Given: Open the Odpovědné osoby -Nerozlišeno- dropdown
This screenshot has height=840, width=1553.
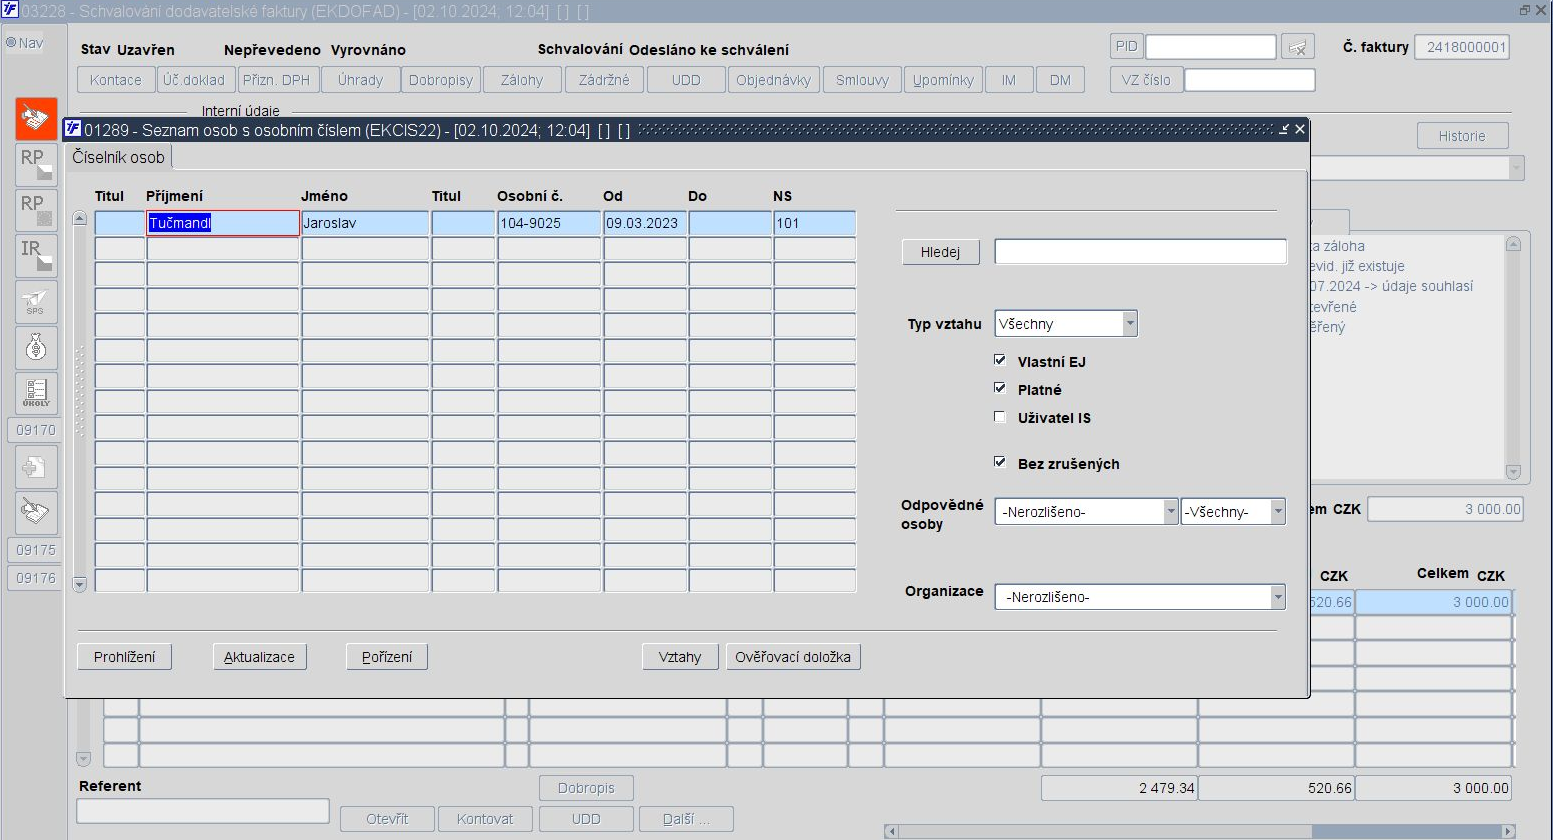Looking at the screenshot, I should coord(1171,512).
